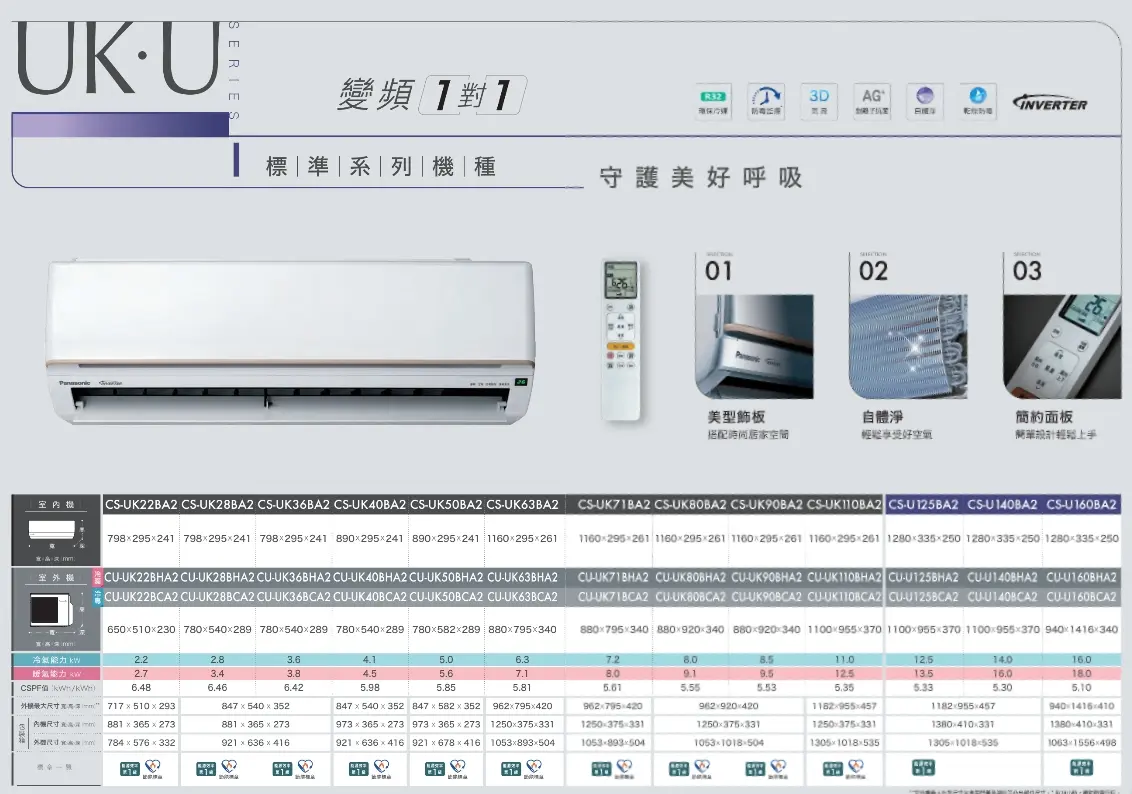1132x794 pixels.
Task: Click the blue 冷氣能力 kW row label
Action: pyautogui.click(x=56, y=660)
